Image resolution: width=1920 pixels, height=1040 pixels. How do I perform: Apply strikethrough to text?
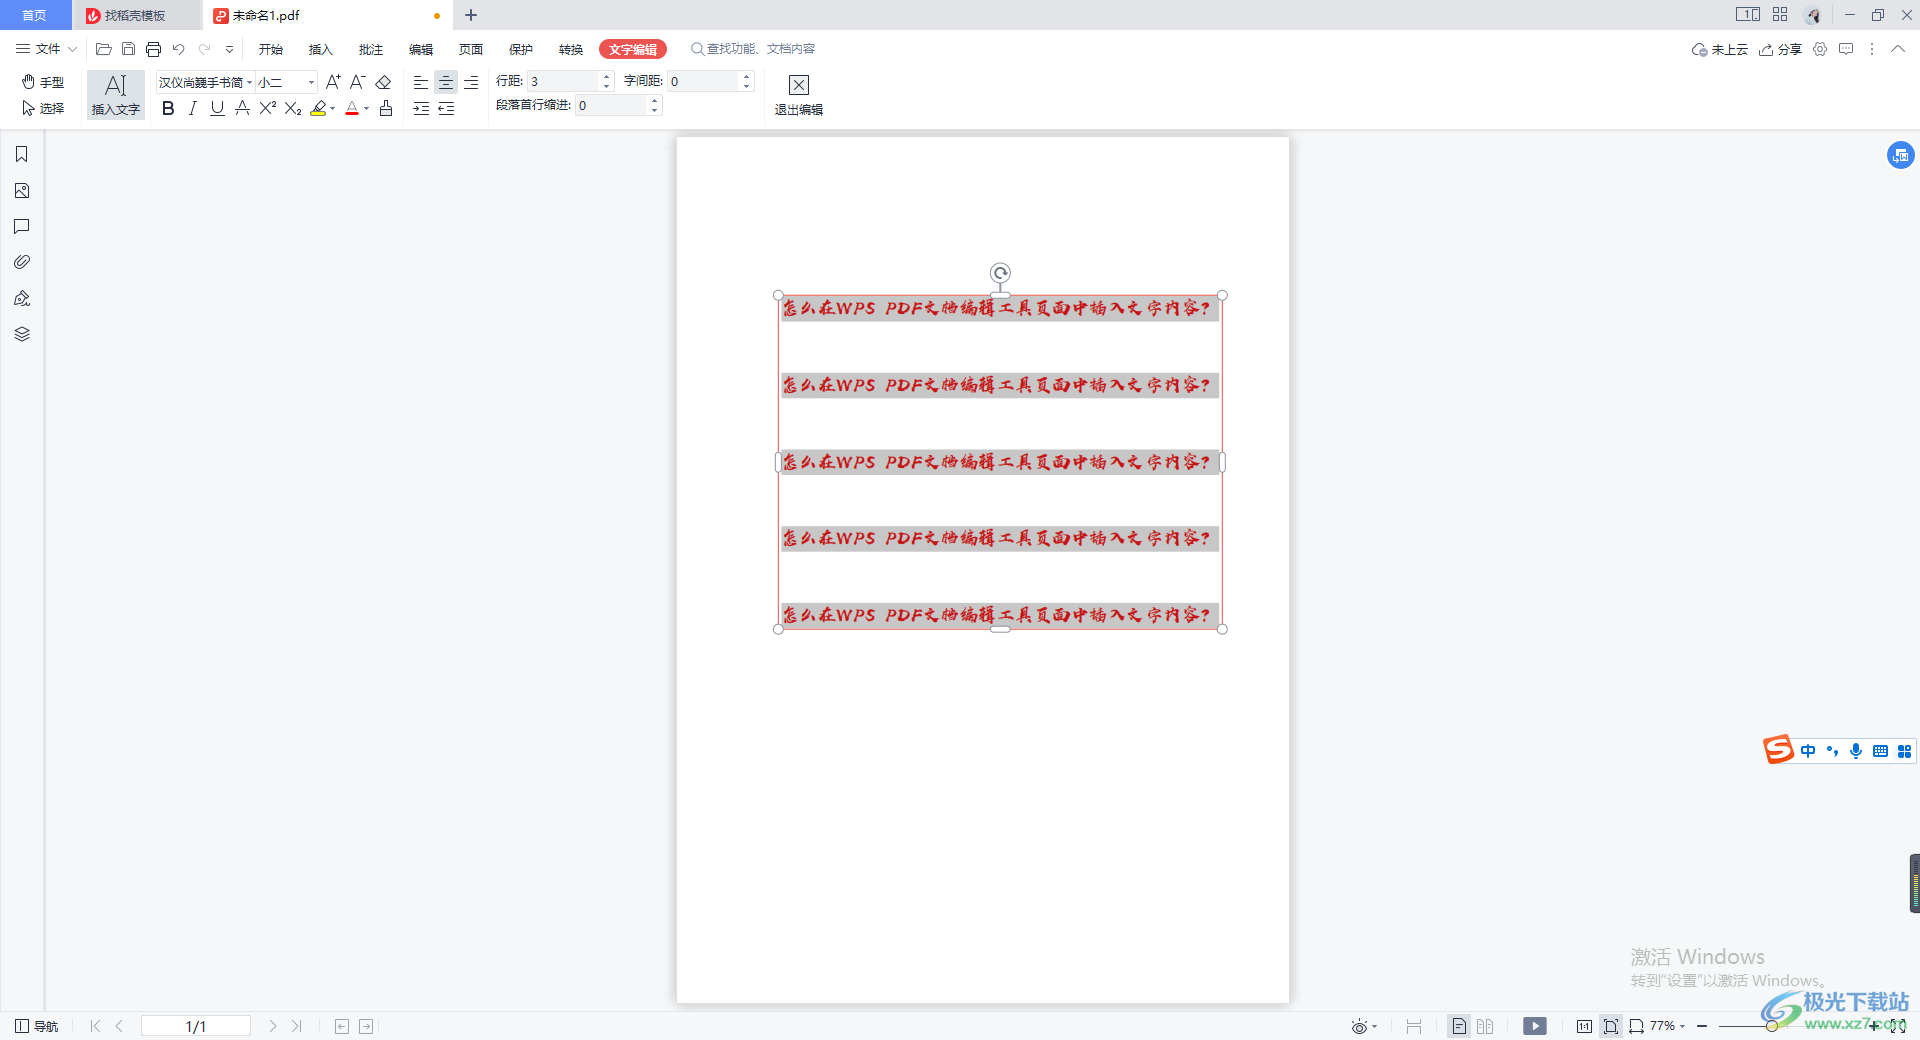click(x=242, y=108)
